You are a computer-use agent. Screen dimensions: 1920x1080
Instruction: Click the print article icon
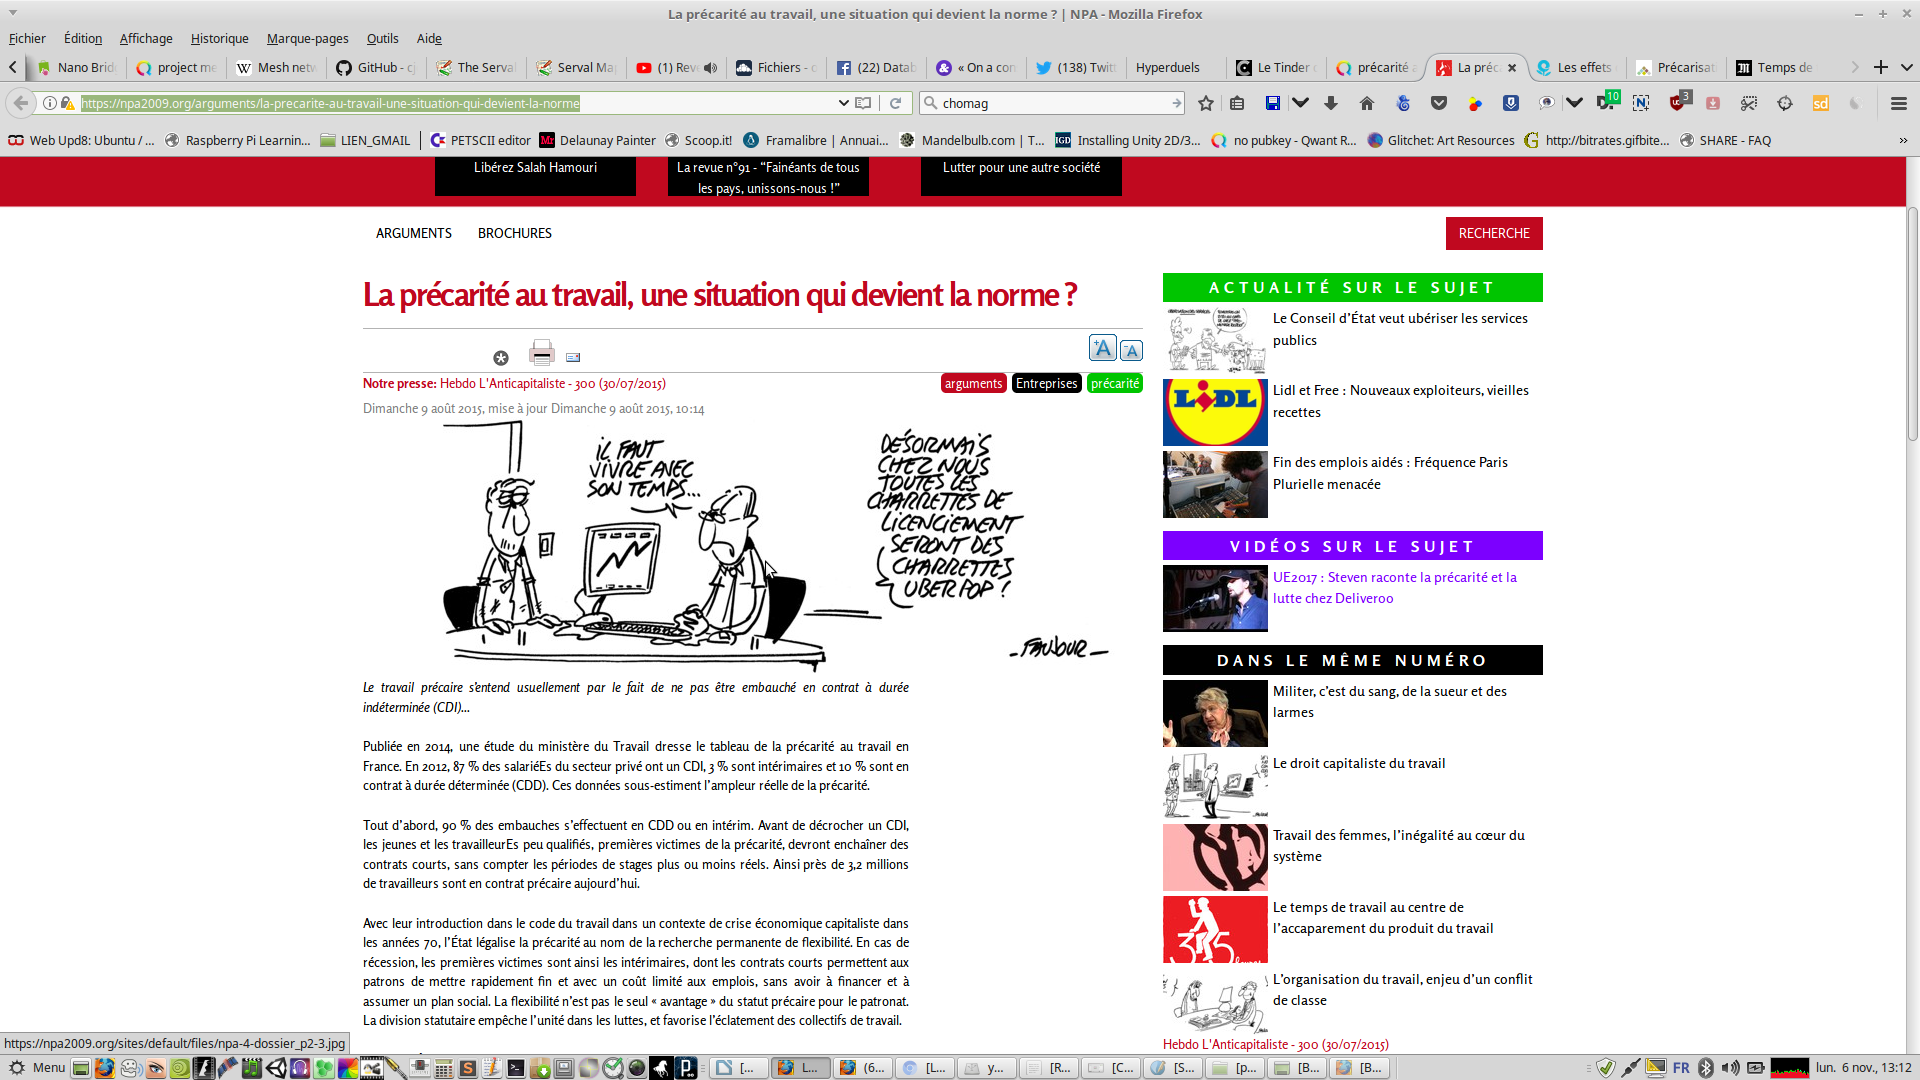point(542,353)
